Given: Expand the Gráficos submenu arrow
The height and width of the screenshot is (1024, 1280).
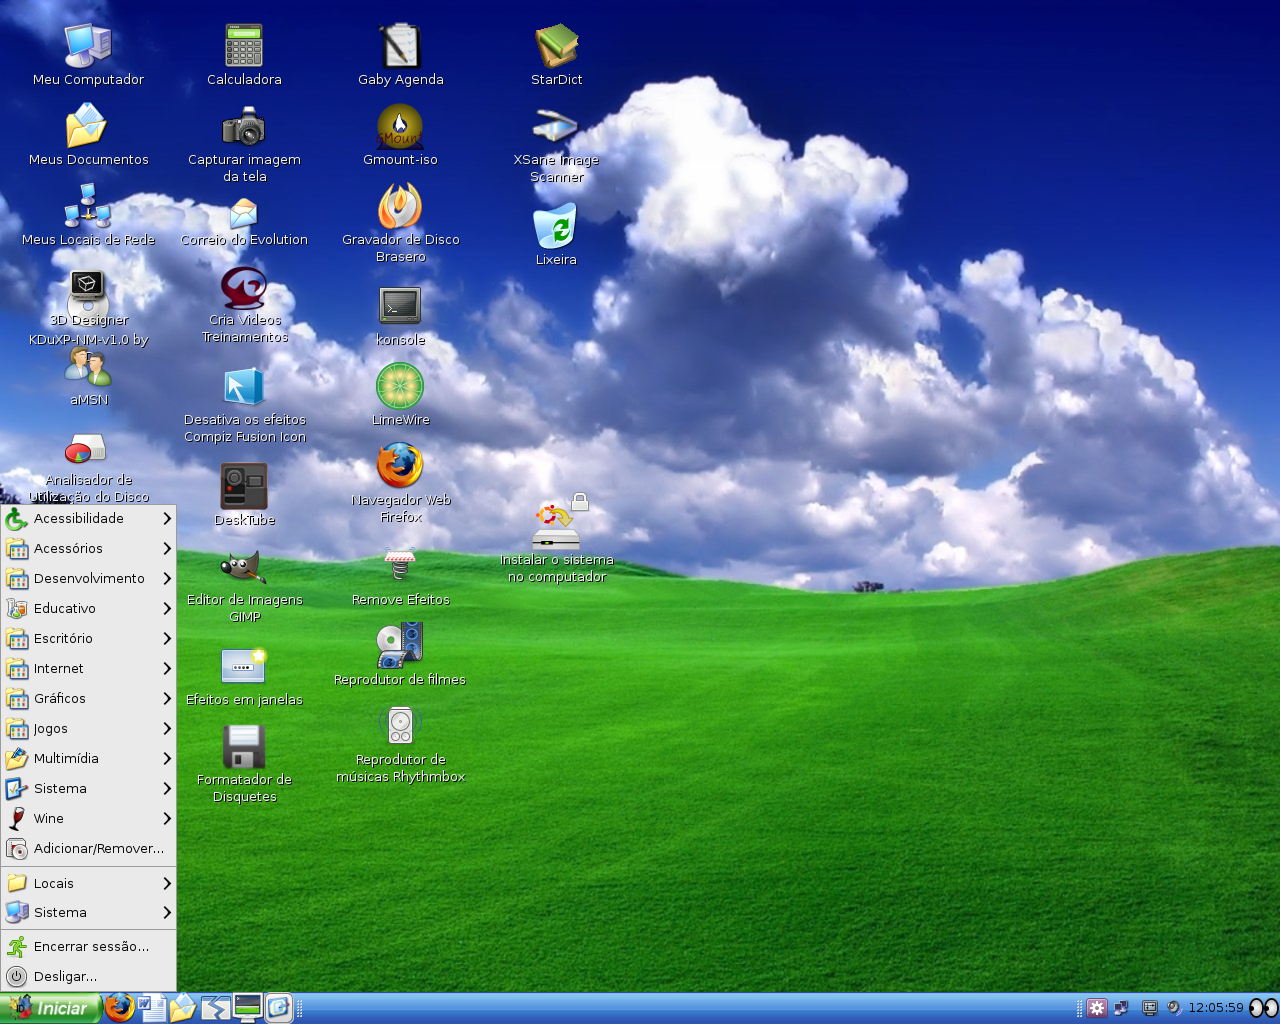Looking at the screenshot, I should [x=167, y=698].
